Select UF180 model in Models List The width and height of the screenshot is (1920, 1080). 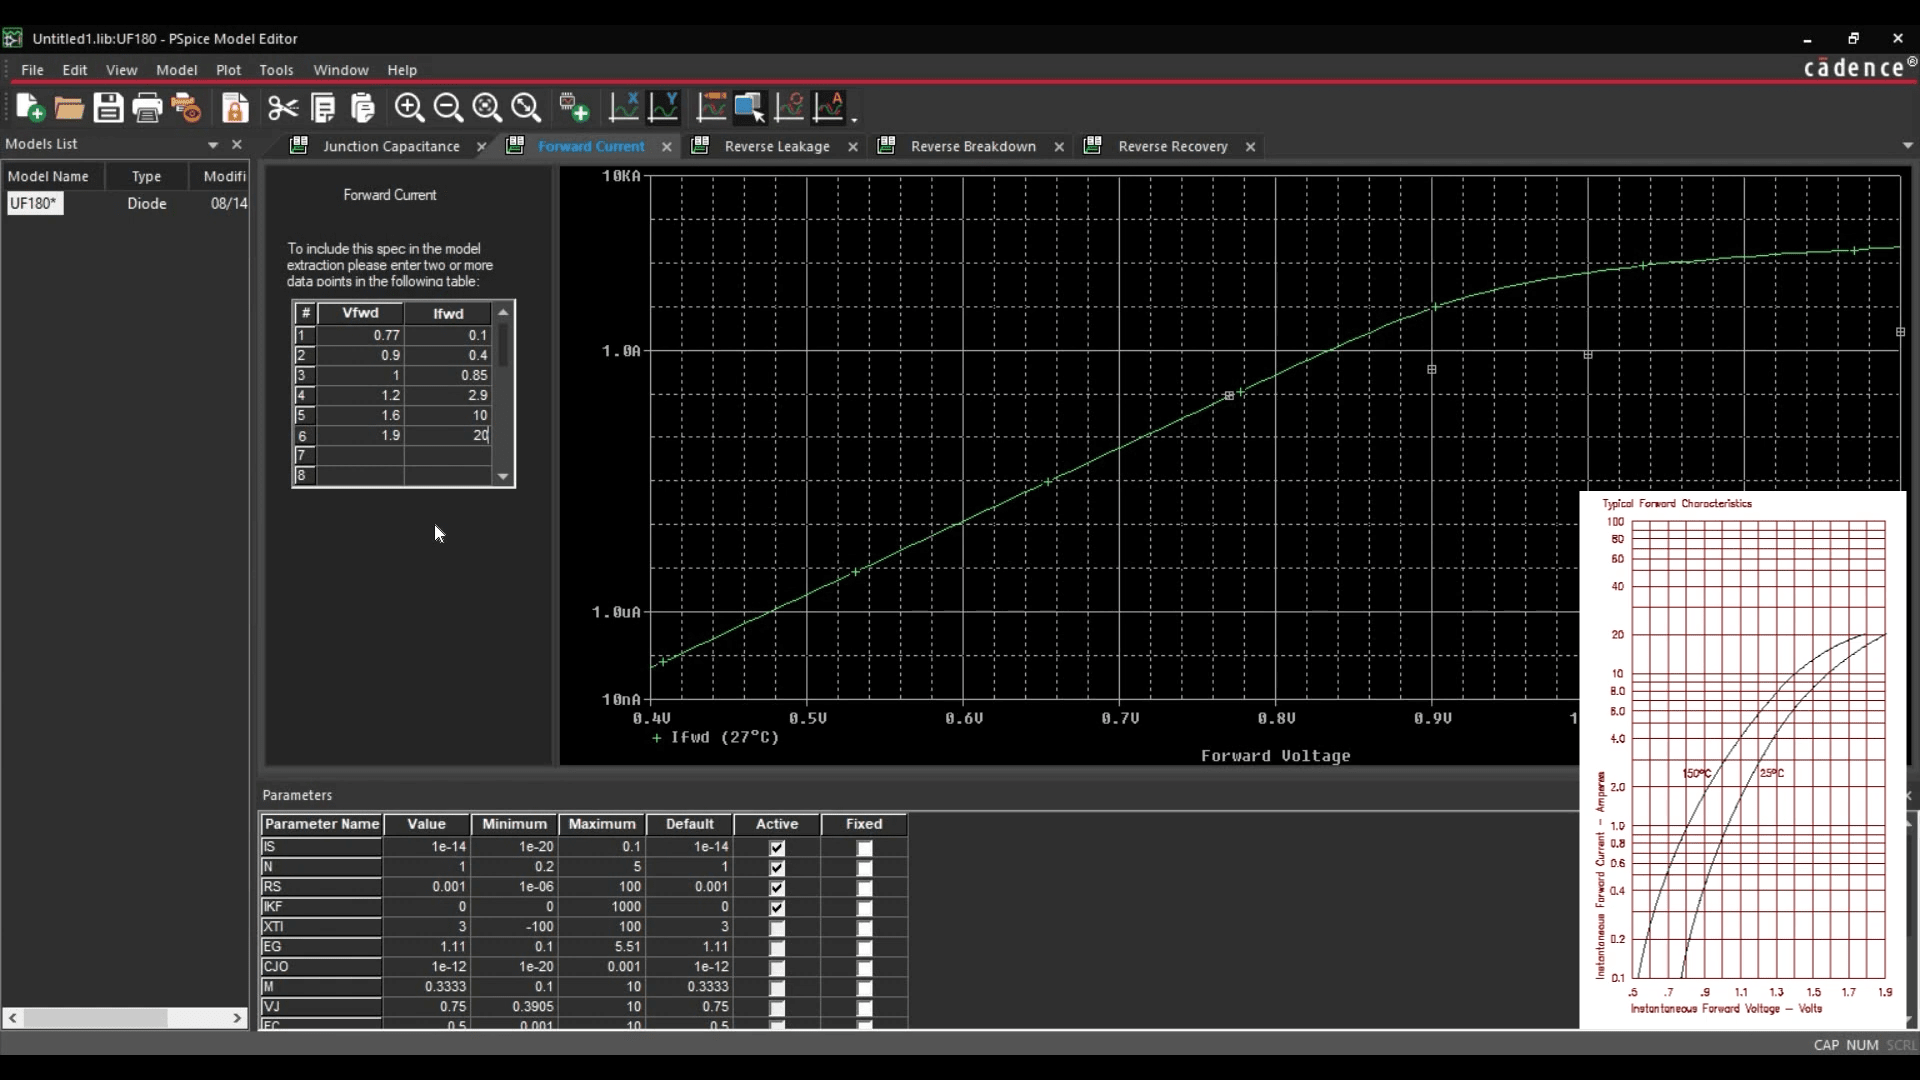[34, 203]
